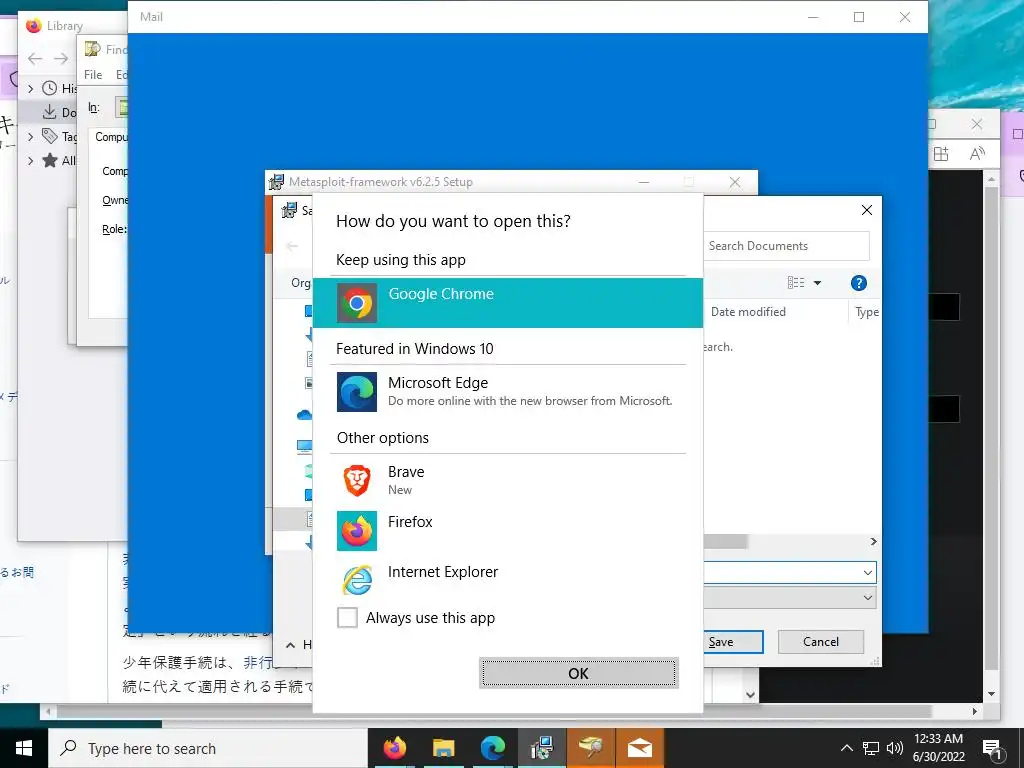This screenshot has height=768, width=1024.
Task: Open the help icon in Save dialog
Action: pyautogui.click(x=859, y=283)
